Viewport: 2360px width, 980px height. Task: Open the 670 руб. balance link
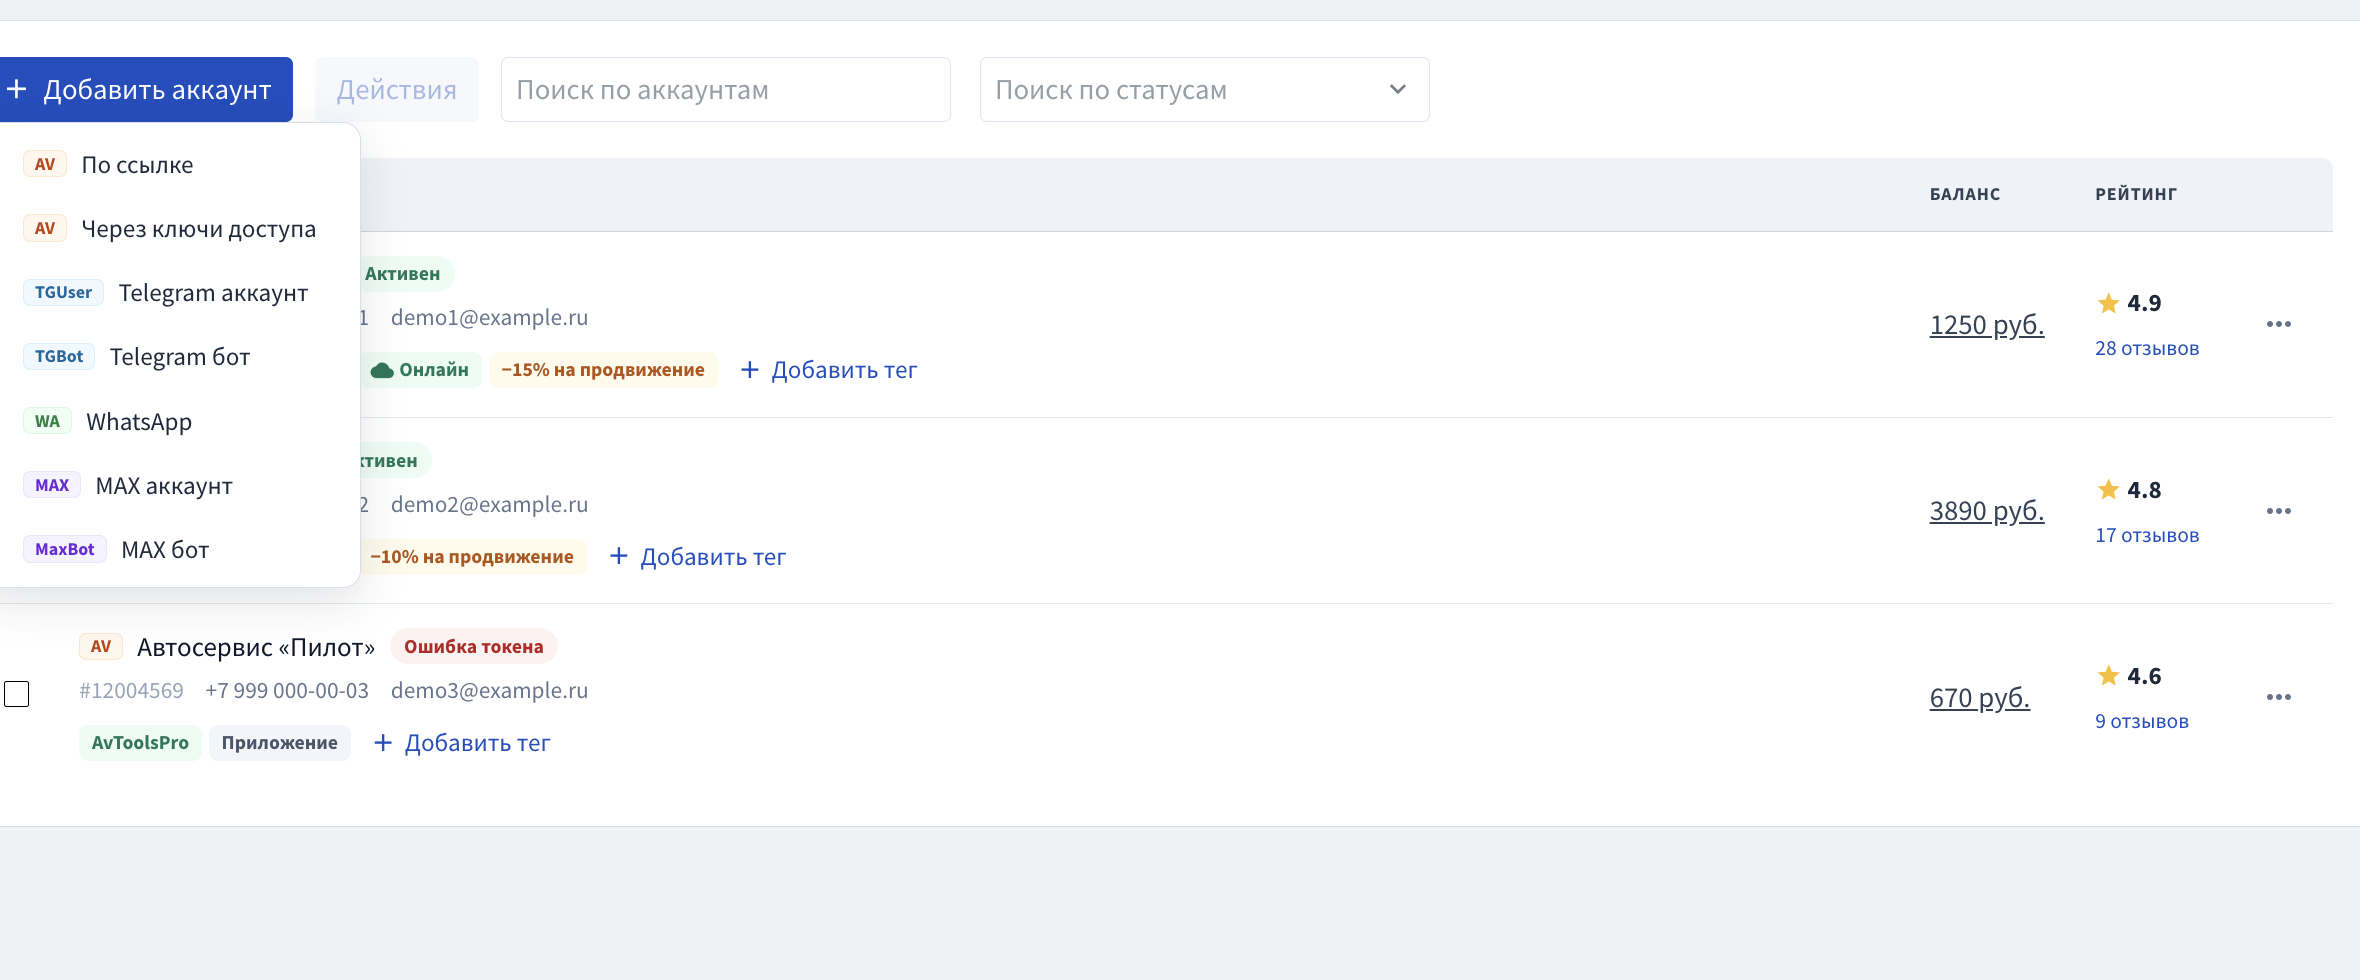point(1979,698)
